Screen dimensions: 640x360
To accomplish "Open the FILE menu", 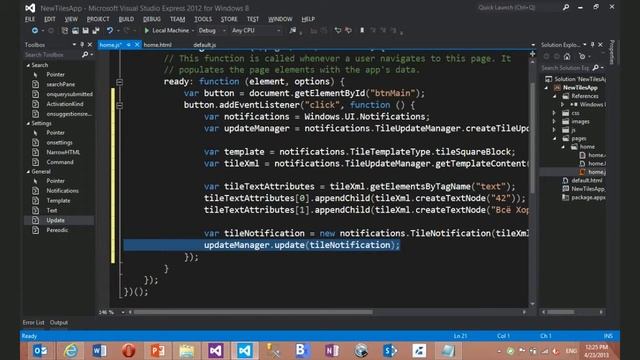I will click(30, 19).
